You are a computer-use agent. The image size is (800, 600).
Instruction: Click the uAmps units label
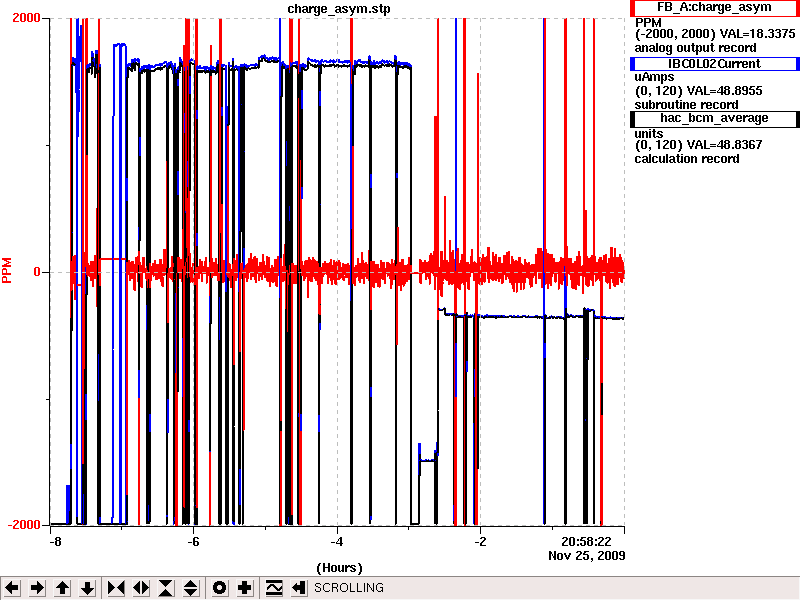[654, 77]
